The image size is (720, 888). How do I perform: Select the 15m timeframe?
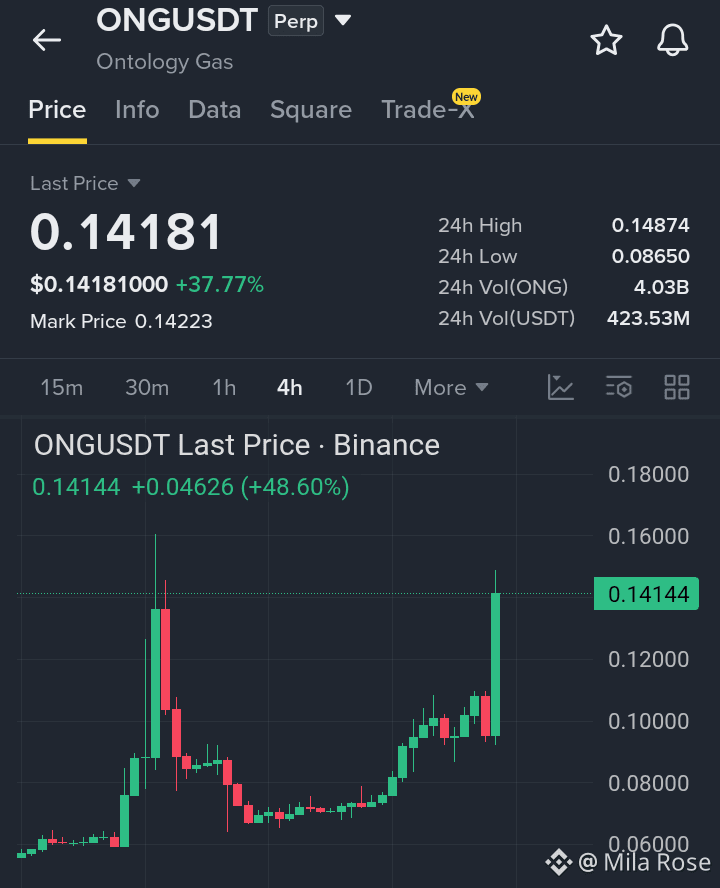pos(62,387)
